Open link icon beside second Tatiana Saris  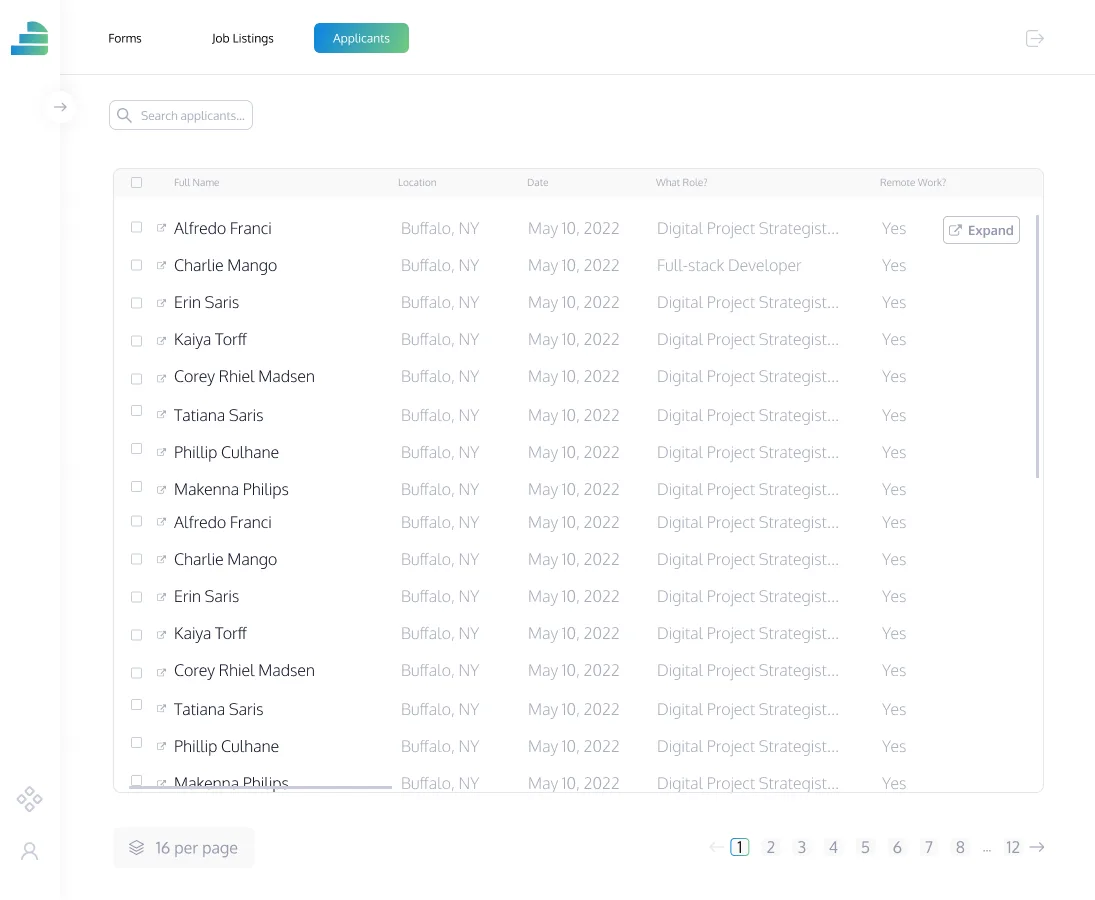pyautogui.click(x=161, y=708)
